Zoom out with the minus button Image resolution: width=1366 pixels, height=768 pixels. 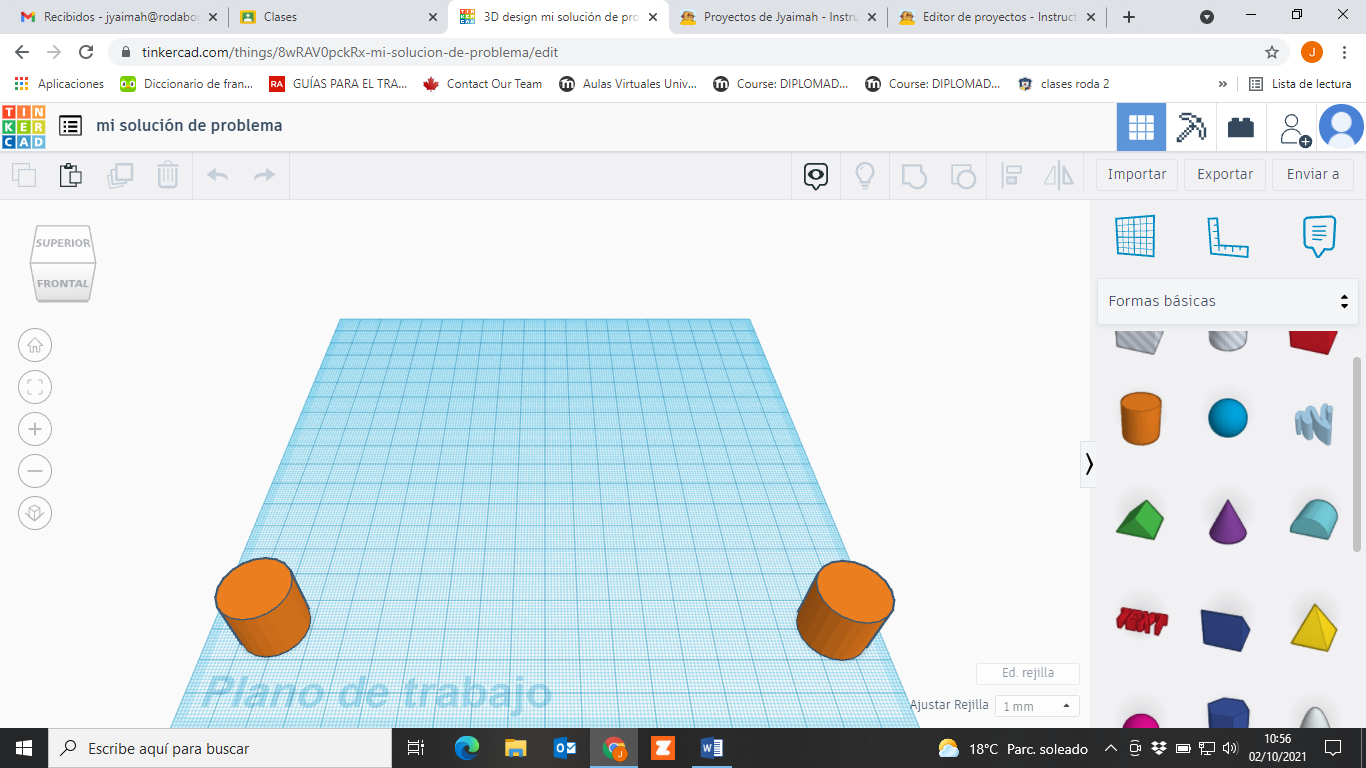pyautogui.click(x=35, y=471)
